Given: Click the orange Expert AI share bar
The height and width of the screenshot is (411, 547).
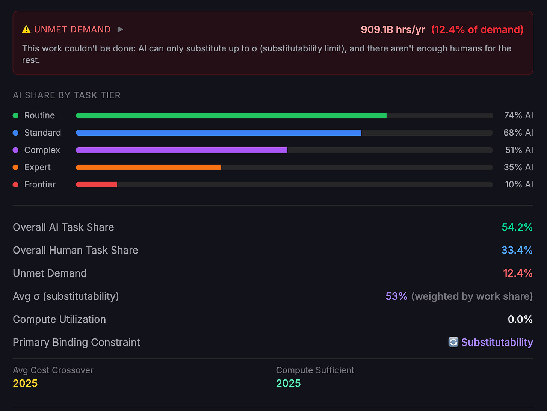Looking at the screenshot, I should point(148,167).
